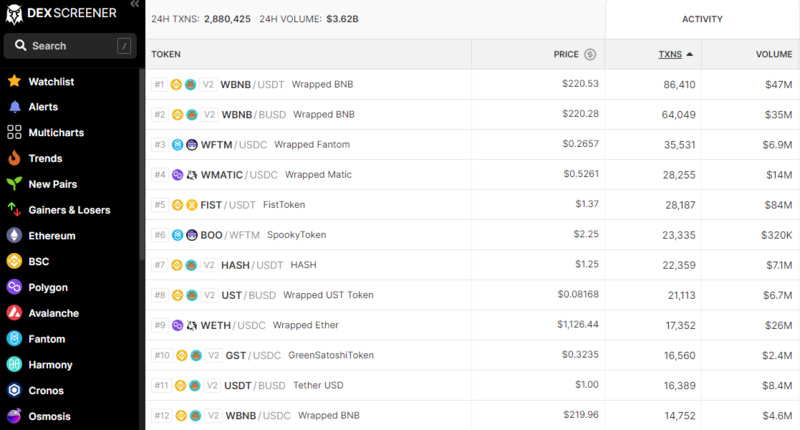Click PancakeSwap icon in GST row

196,355
